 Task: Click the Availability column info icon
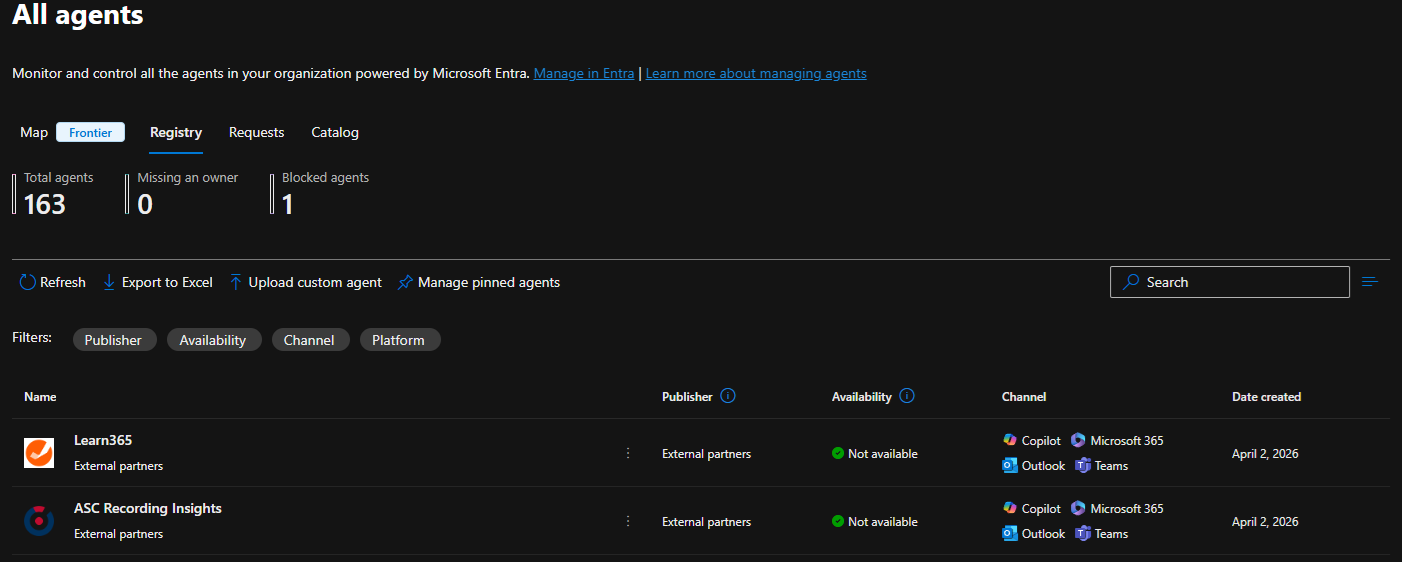pos(907,396)
